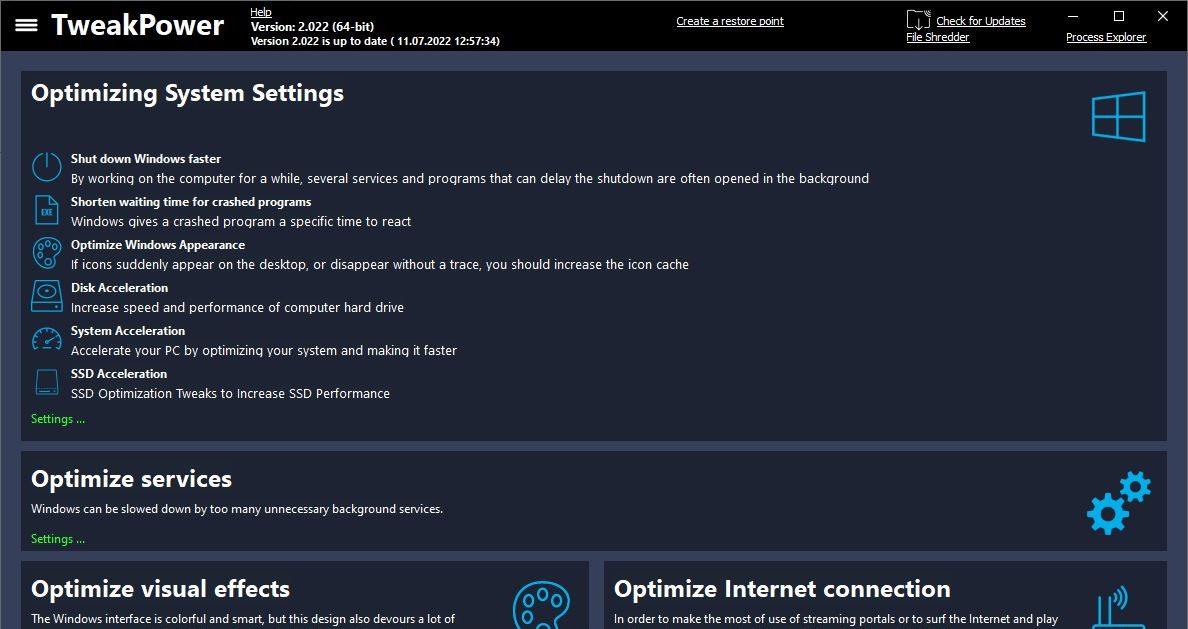Click the 'Version 2.022 is up to date' status
Image resolution: width=1188 pixels, height=629 pixels.
[375, 41]
